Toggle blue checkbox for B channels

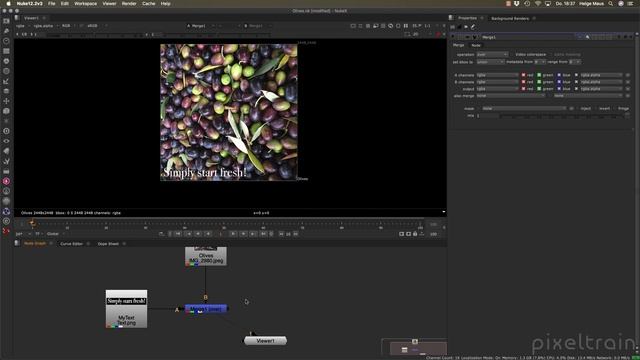coord(559,82)
